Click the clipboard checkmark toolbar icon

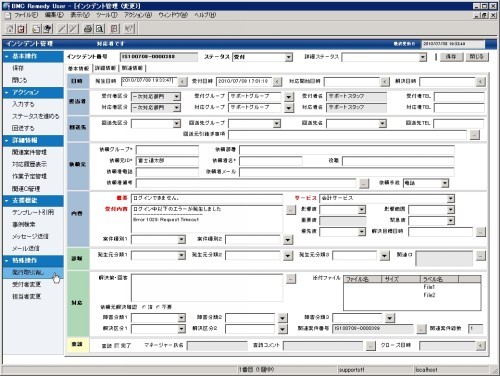[x=22, y=29]
